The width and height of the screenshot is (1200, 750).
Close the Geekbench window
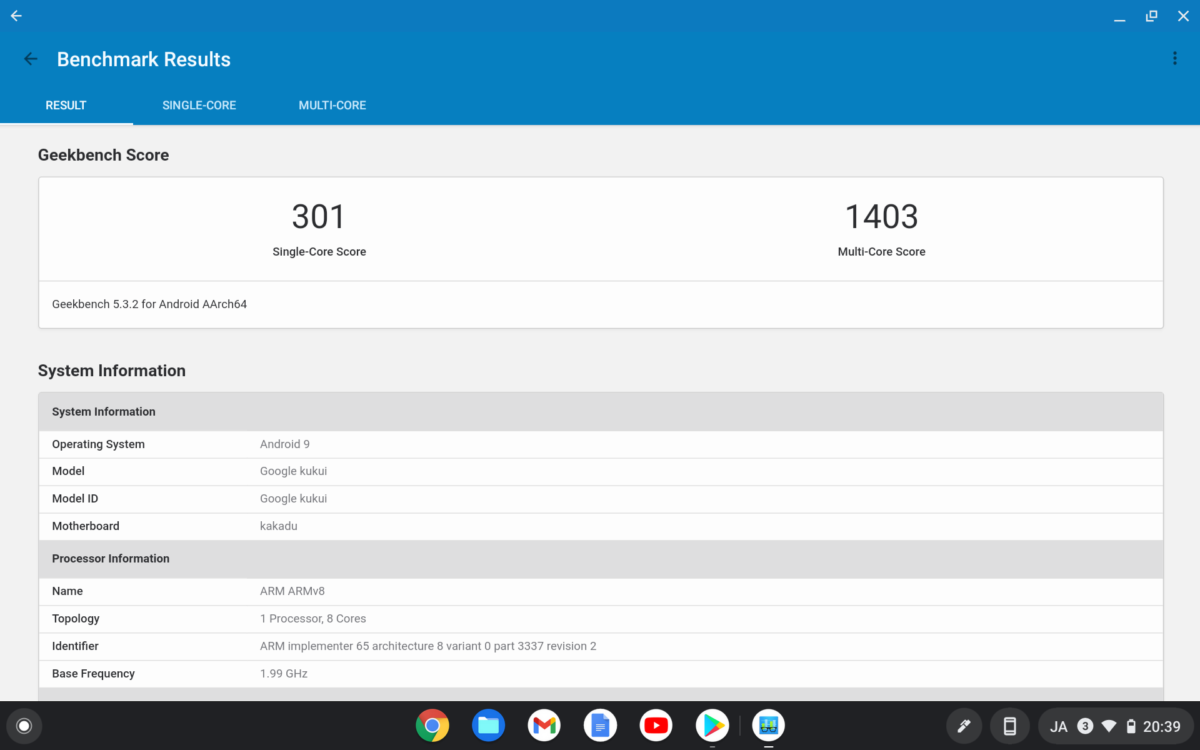(1181, 16)
